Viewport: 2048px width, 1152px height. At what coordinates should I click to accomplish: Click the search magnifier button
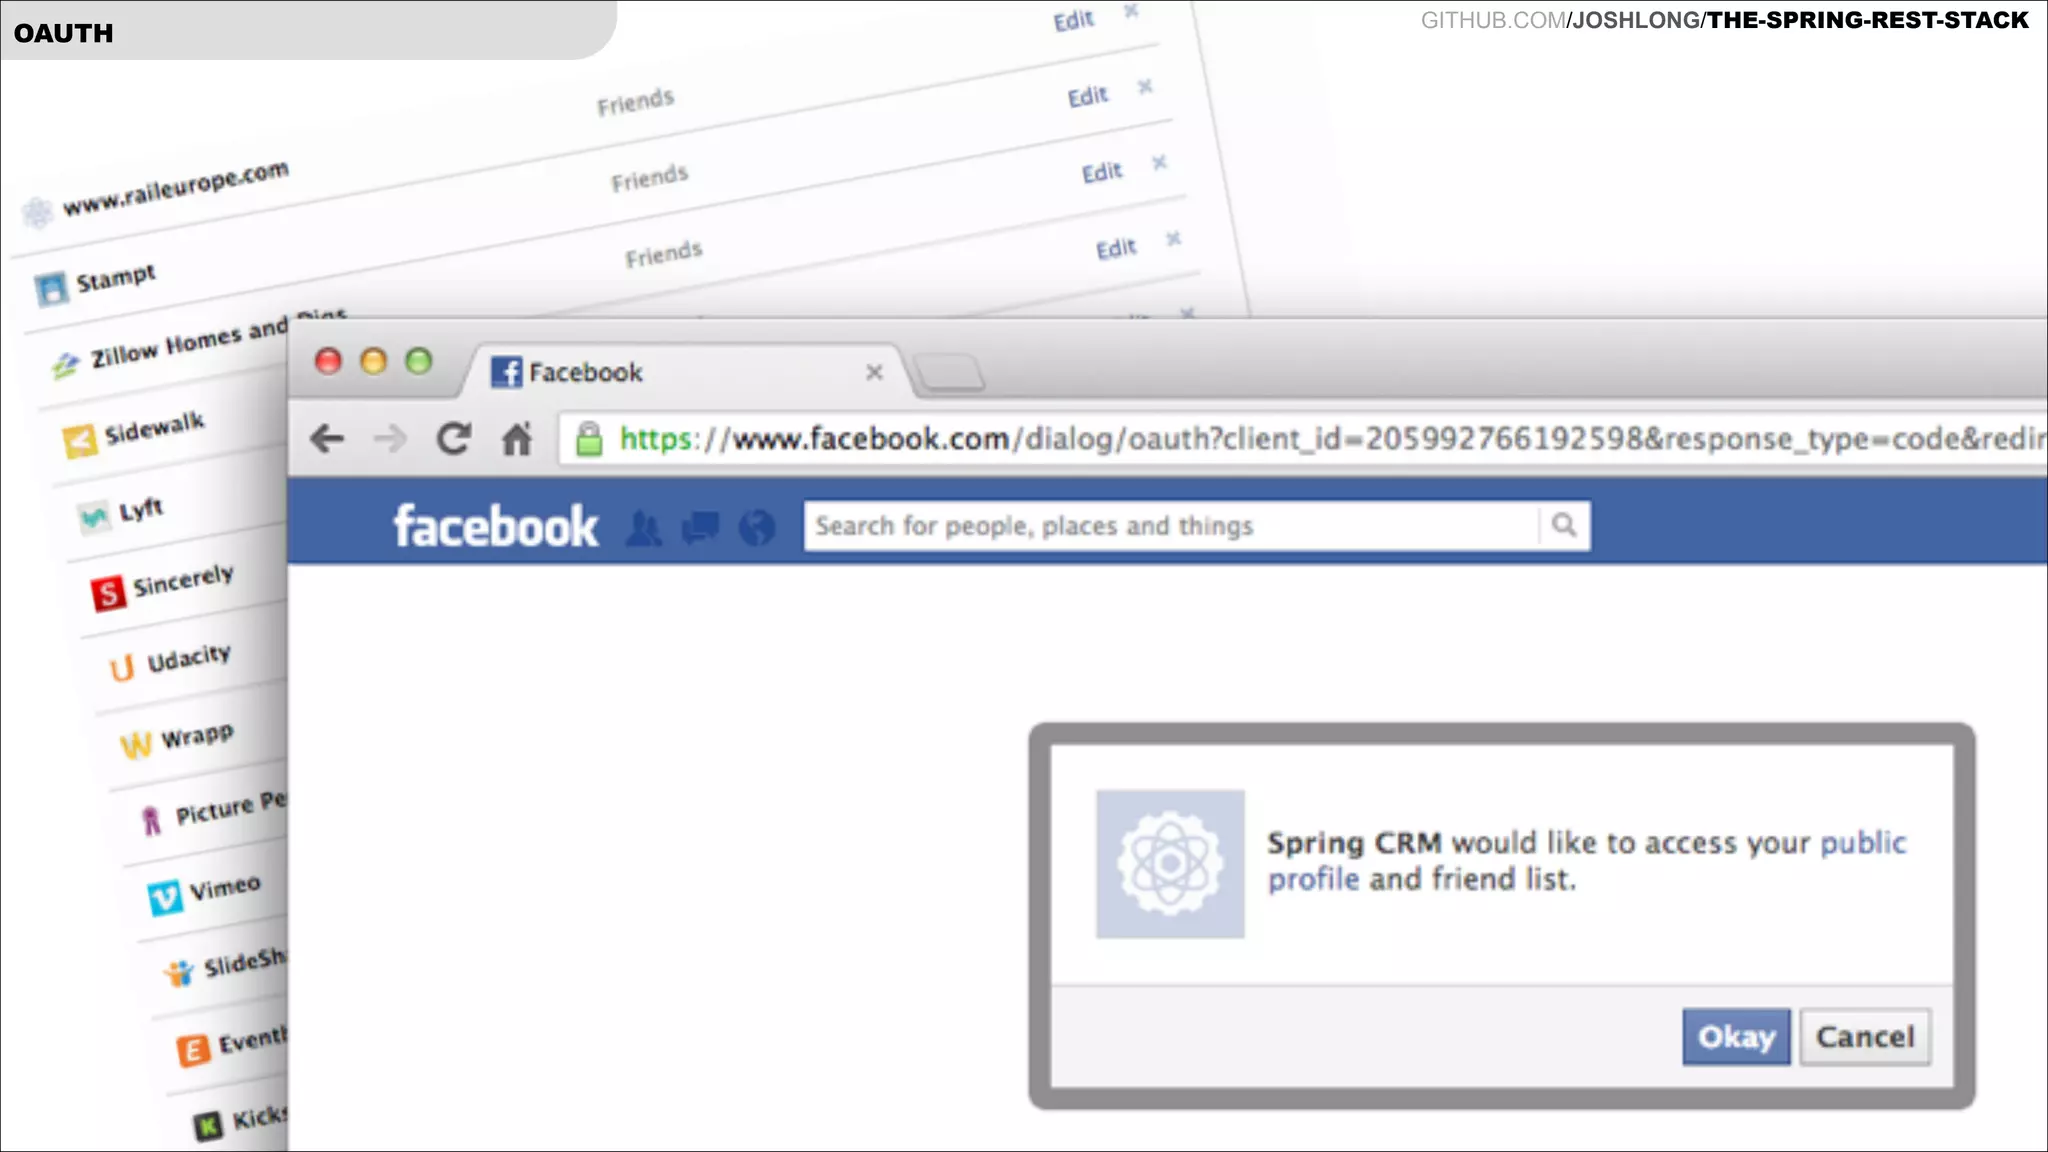[x=1564, y=525]
